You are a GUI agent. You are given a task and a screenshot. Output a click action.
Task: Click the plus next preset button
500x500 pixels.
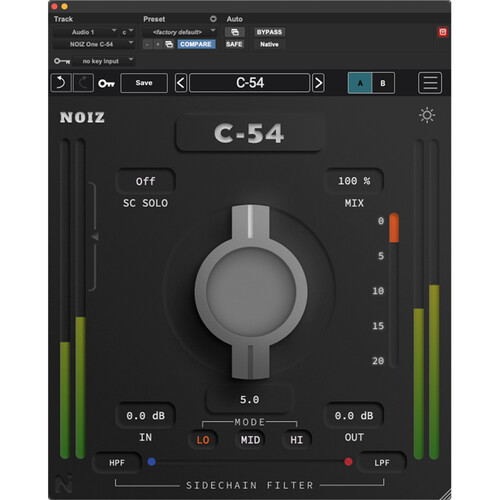[158, 44]
